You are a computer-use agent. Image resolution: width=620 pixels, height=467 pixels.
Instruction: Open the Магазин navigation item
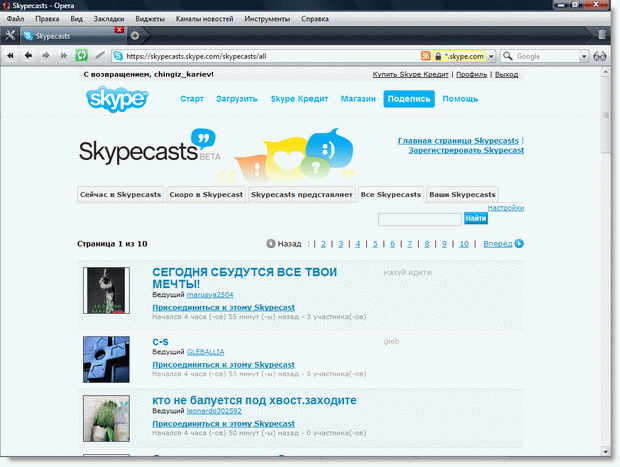(358, 99)
